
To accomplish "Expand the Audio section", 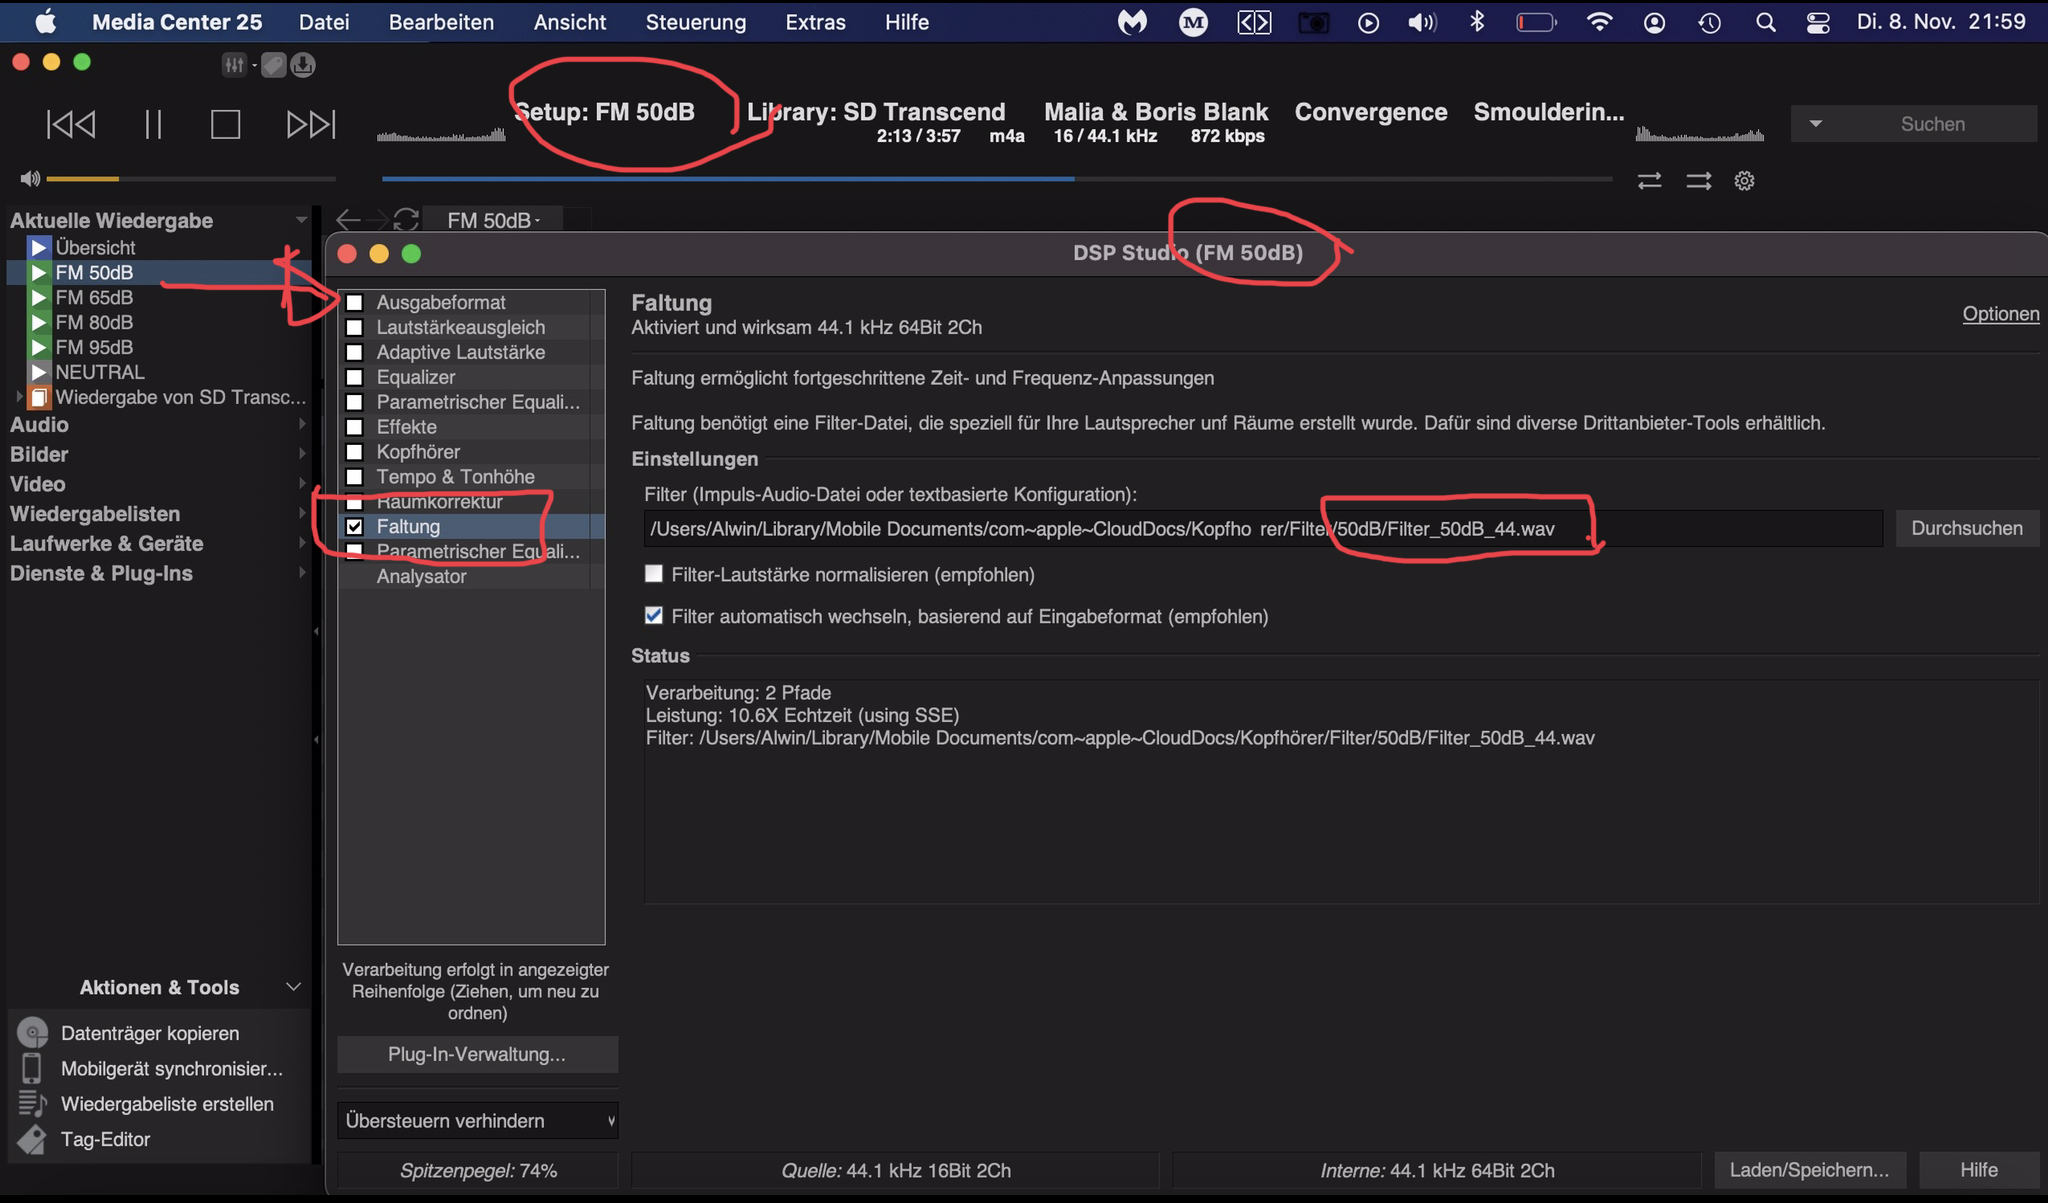I will pos(302,424).
